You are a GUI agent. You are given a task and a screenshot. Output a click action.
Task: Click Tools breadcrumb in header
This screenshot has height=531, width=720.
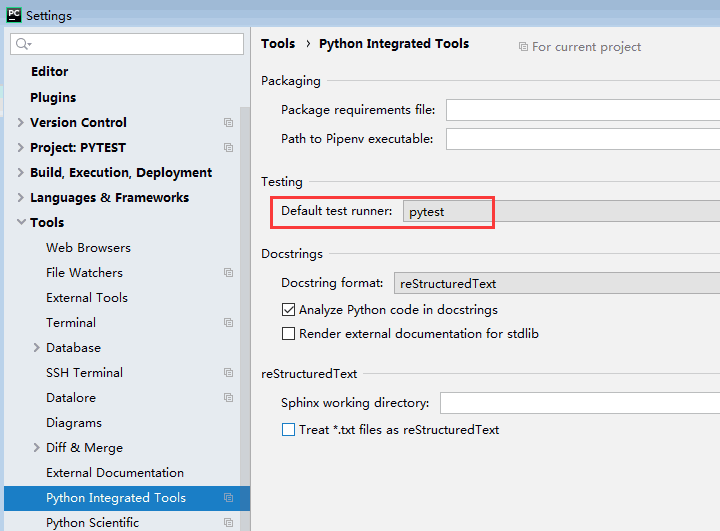pyautogui.click(x=278, y=44)
